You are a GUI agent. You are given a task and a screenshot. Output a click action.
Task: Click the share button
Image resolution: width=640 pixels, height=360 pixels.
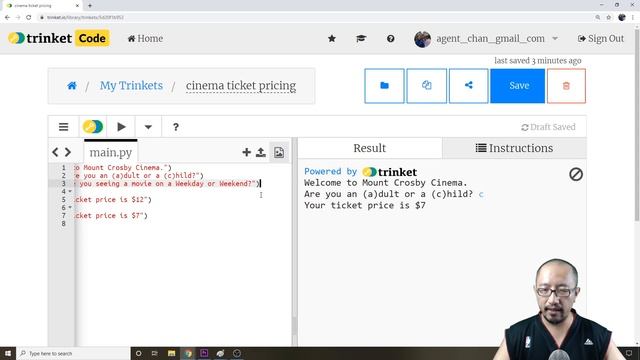click(469, 86)
